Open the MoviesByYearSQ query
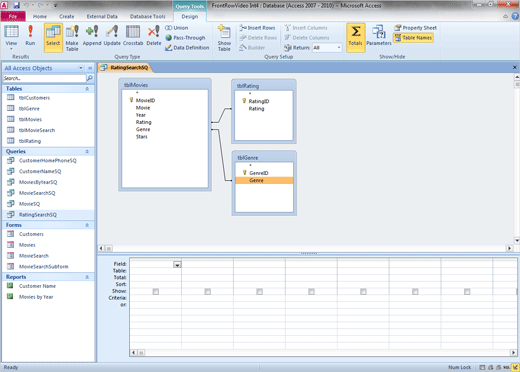The width and height of the screenshot is (520, 372). [38, 182]
